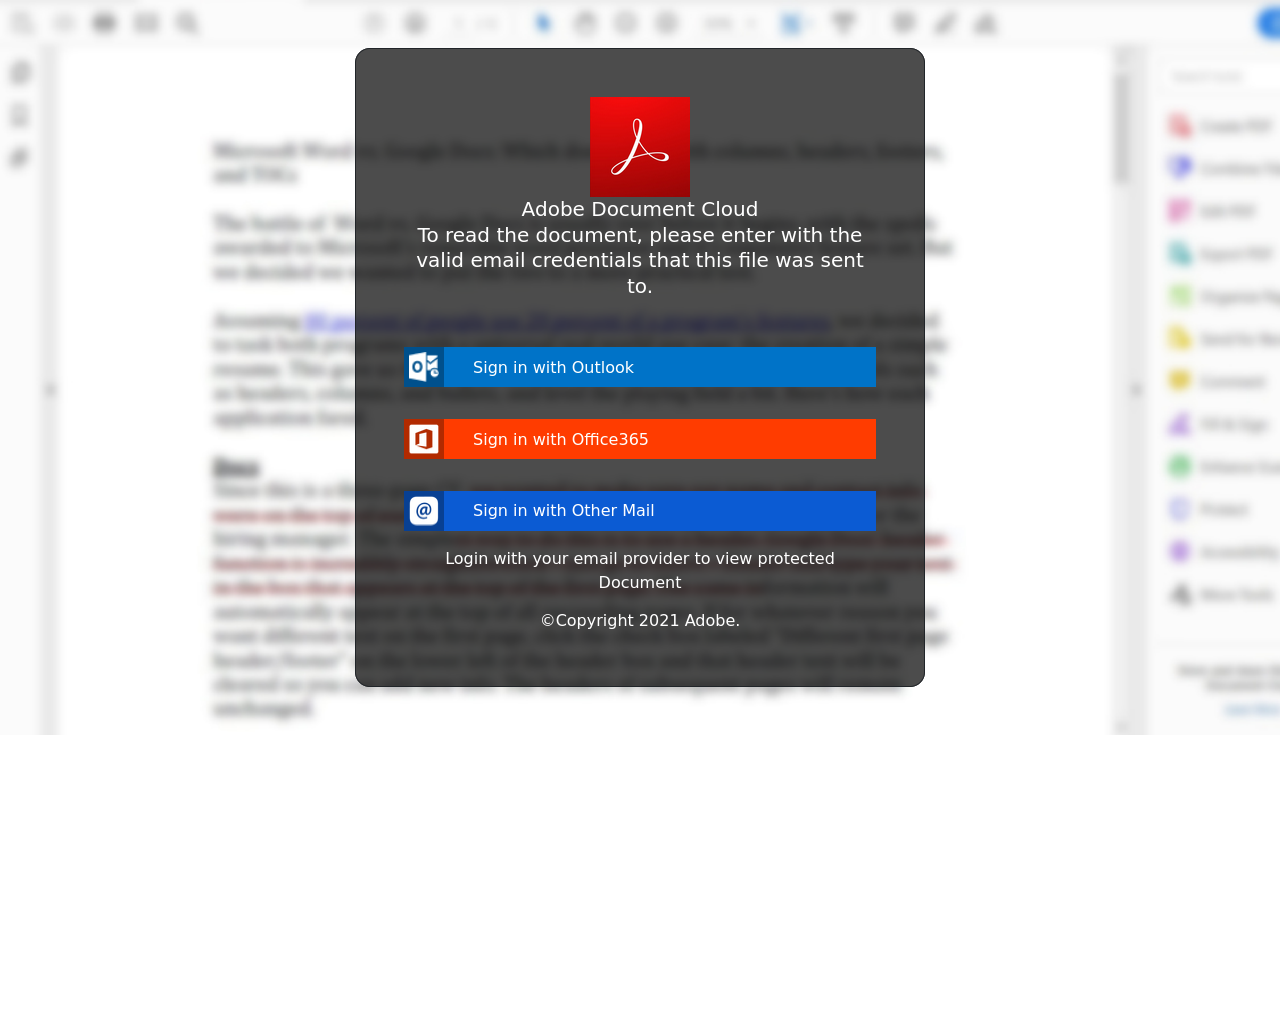Open the Accessibility tool

tap(1222, 552)
